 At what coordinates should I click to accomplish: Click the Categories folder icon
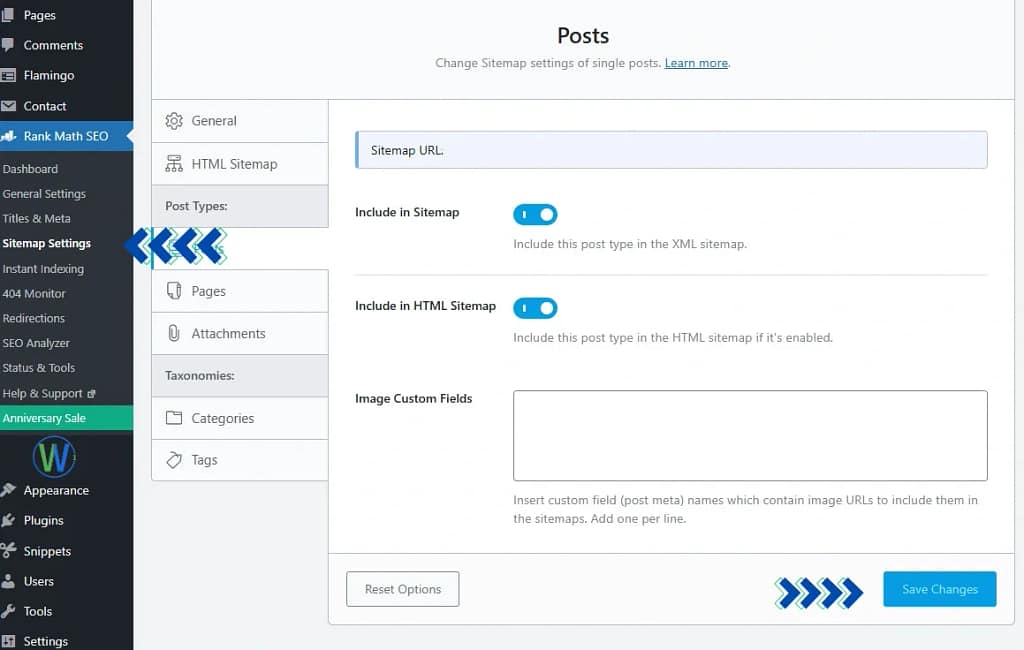pos(174,418)
